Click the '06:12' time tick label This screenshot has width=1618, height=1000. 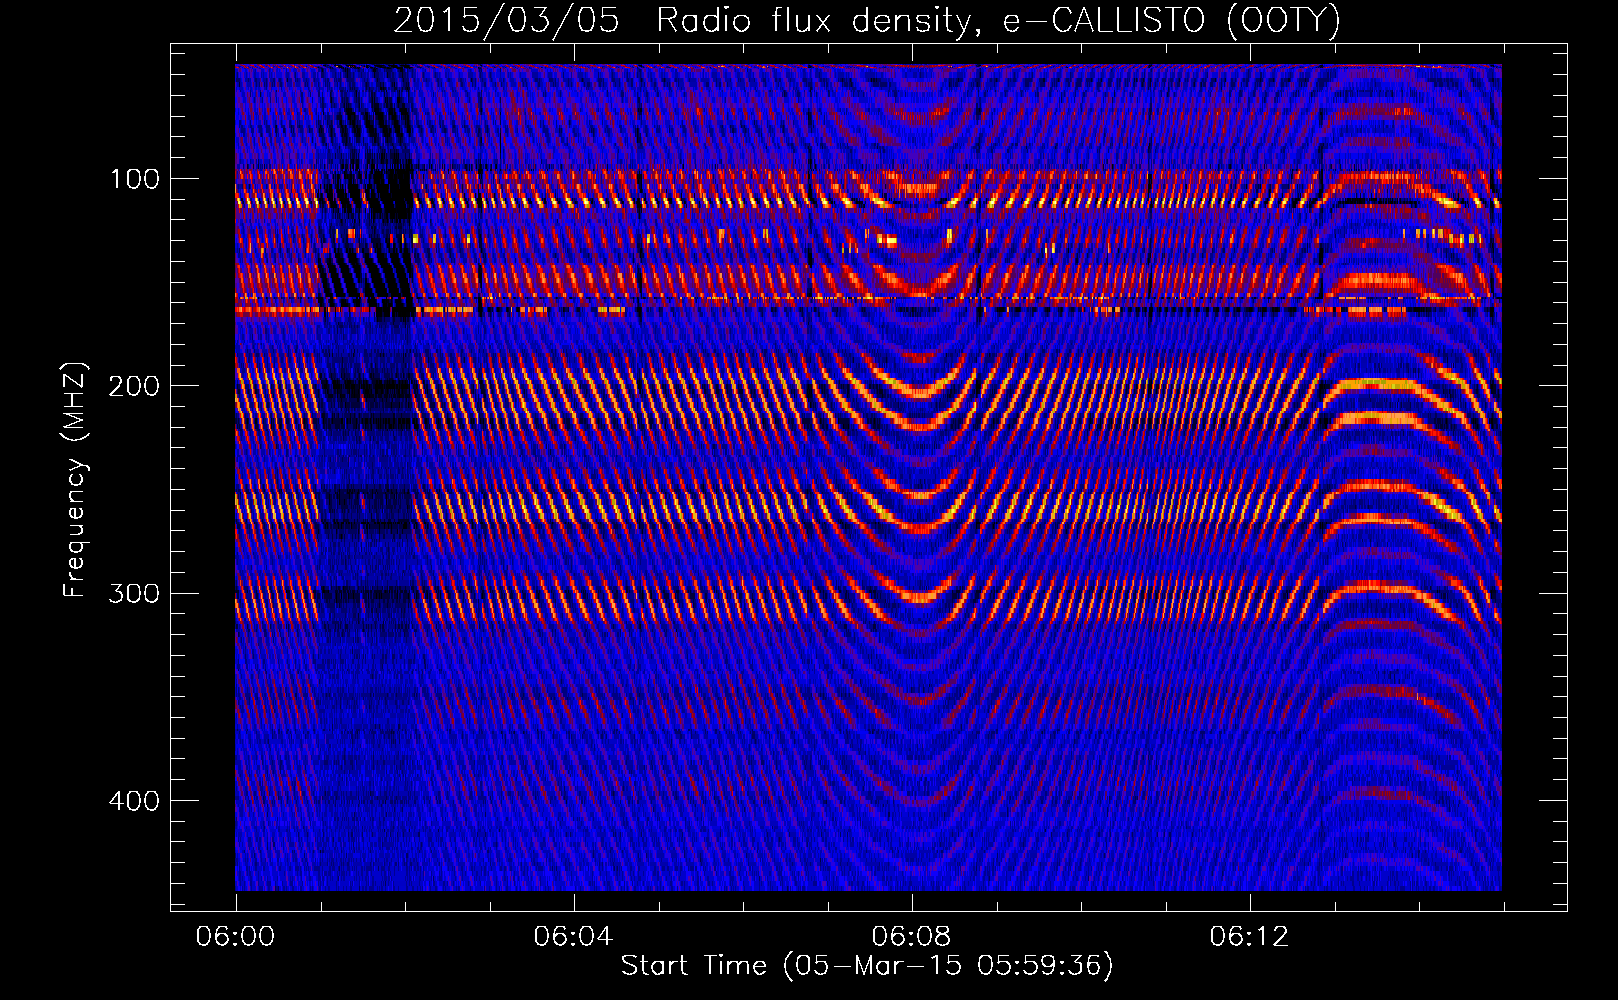coord(1249,937)
